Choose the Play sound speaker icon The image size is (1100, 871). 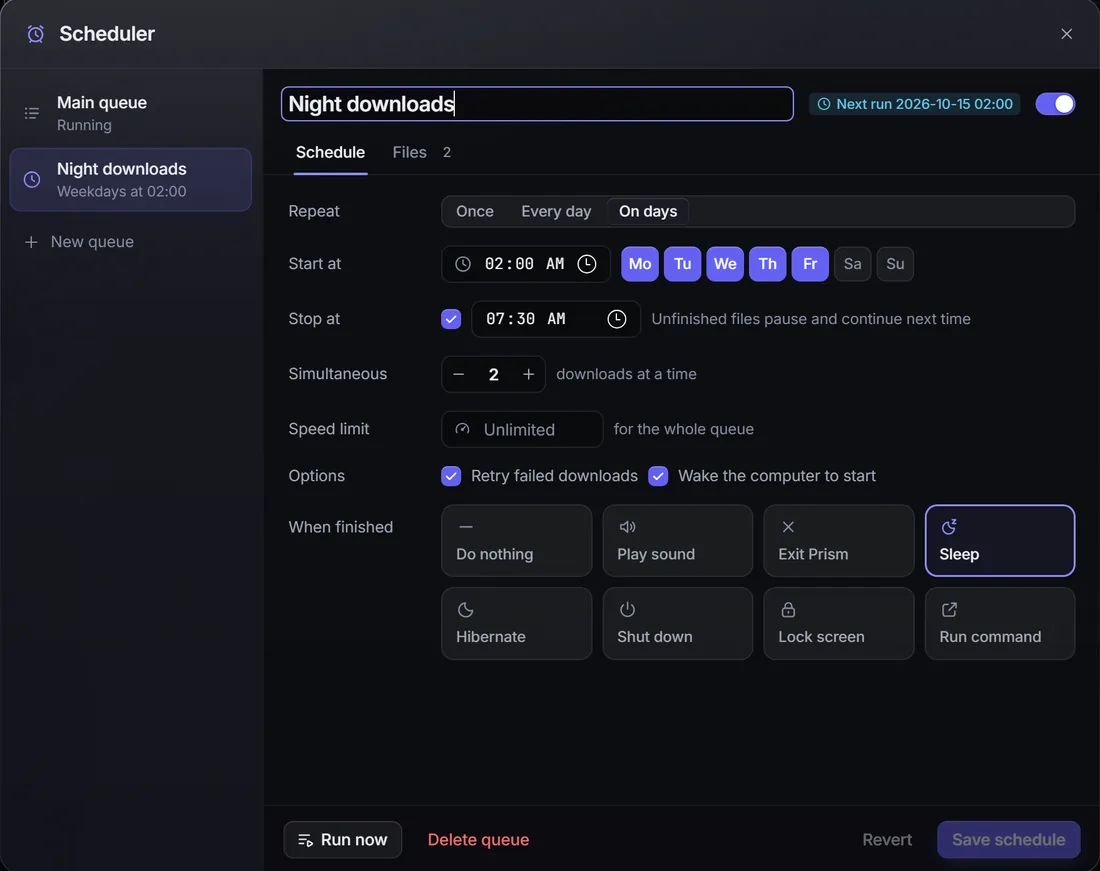[627, 527]
